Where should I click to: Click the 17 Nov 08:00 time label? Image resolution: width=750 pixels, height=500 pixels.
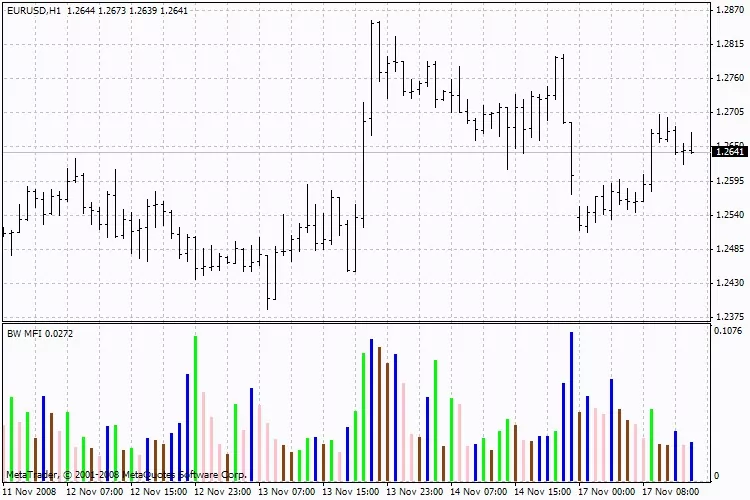click(671, 492)
